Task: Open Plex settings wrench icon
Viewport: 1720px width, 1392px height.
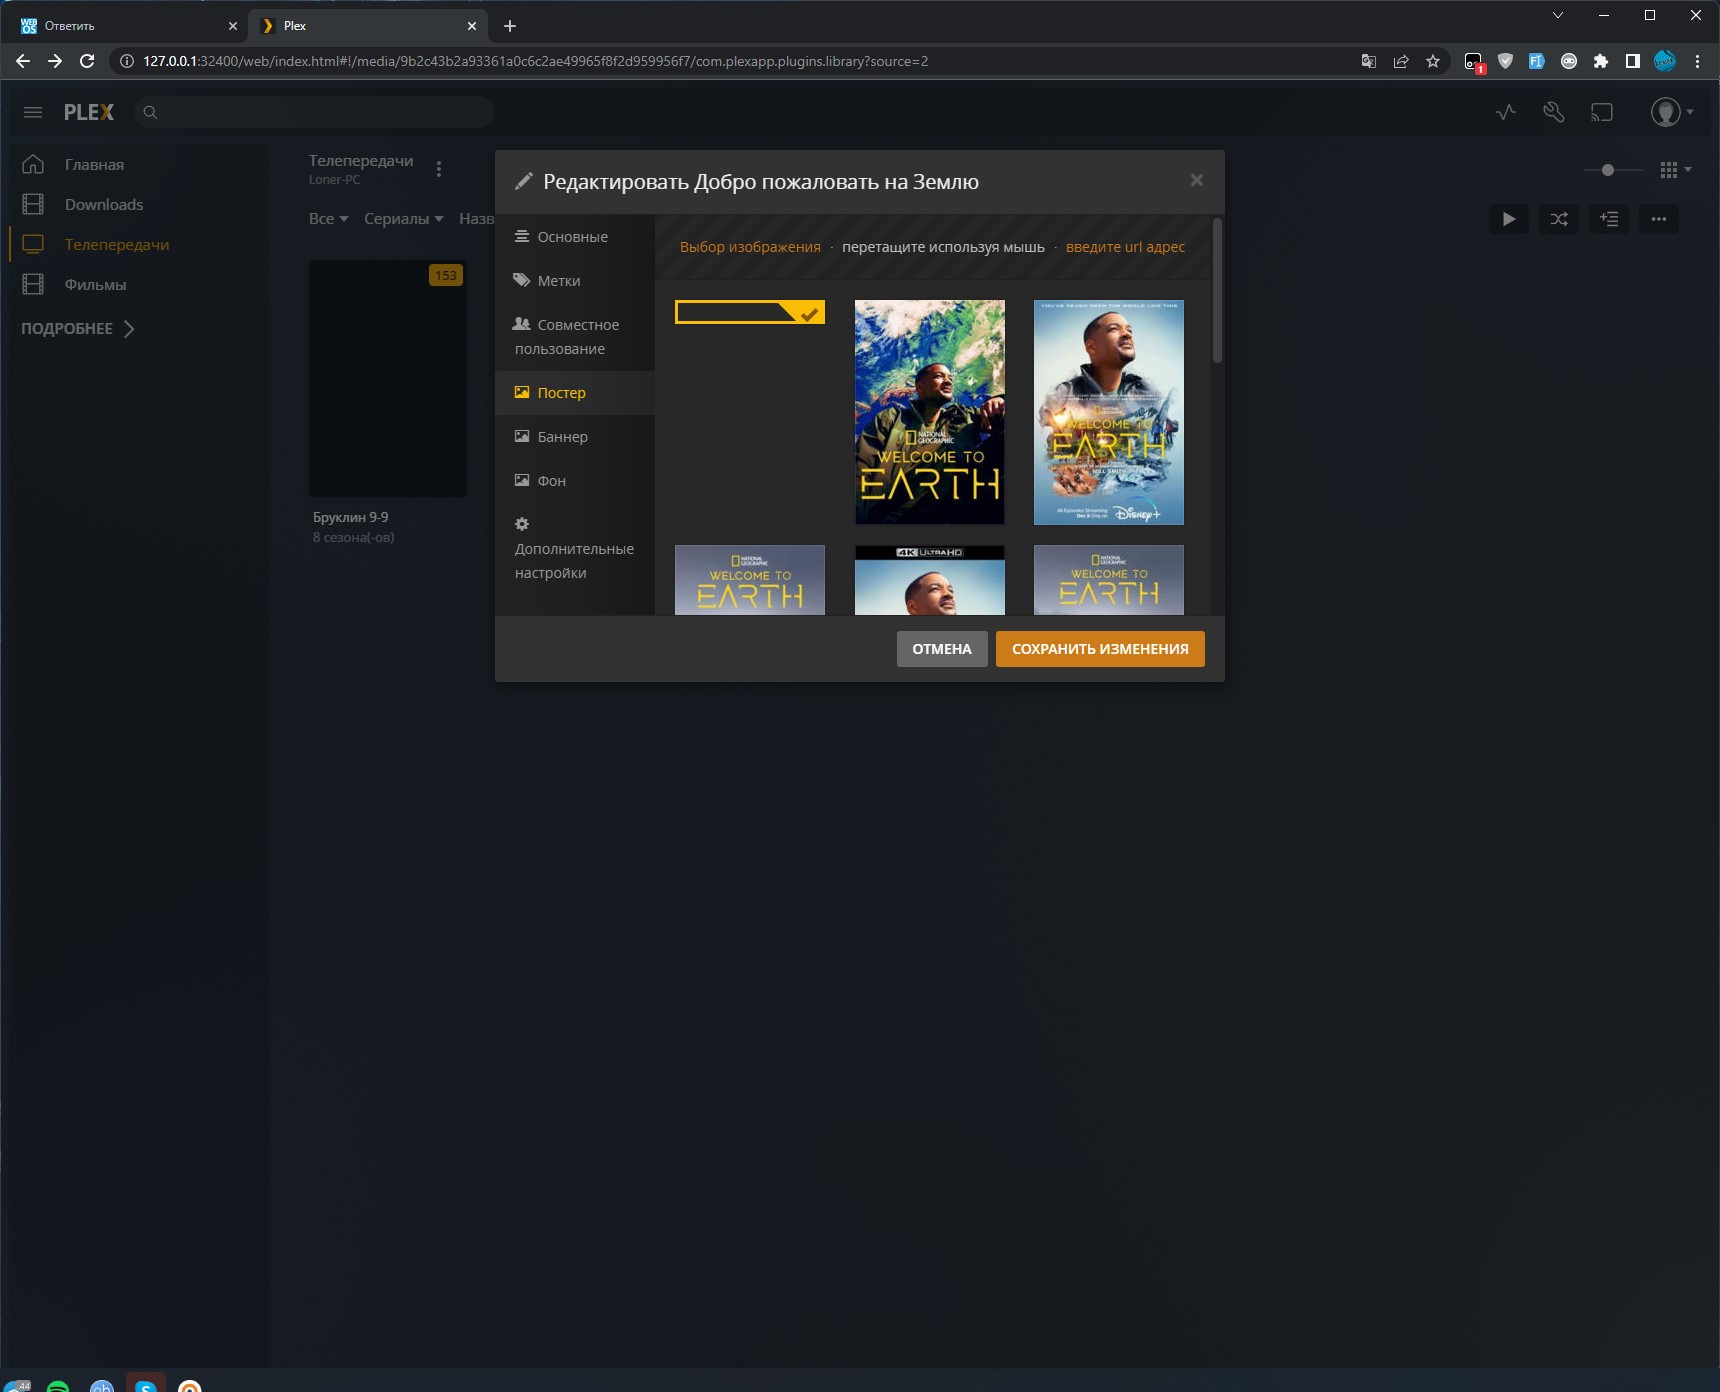Action: tap(1553, 112)
